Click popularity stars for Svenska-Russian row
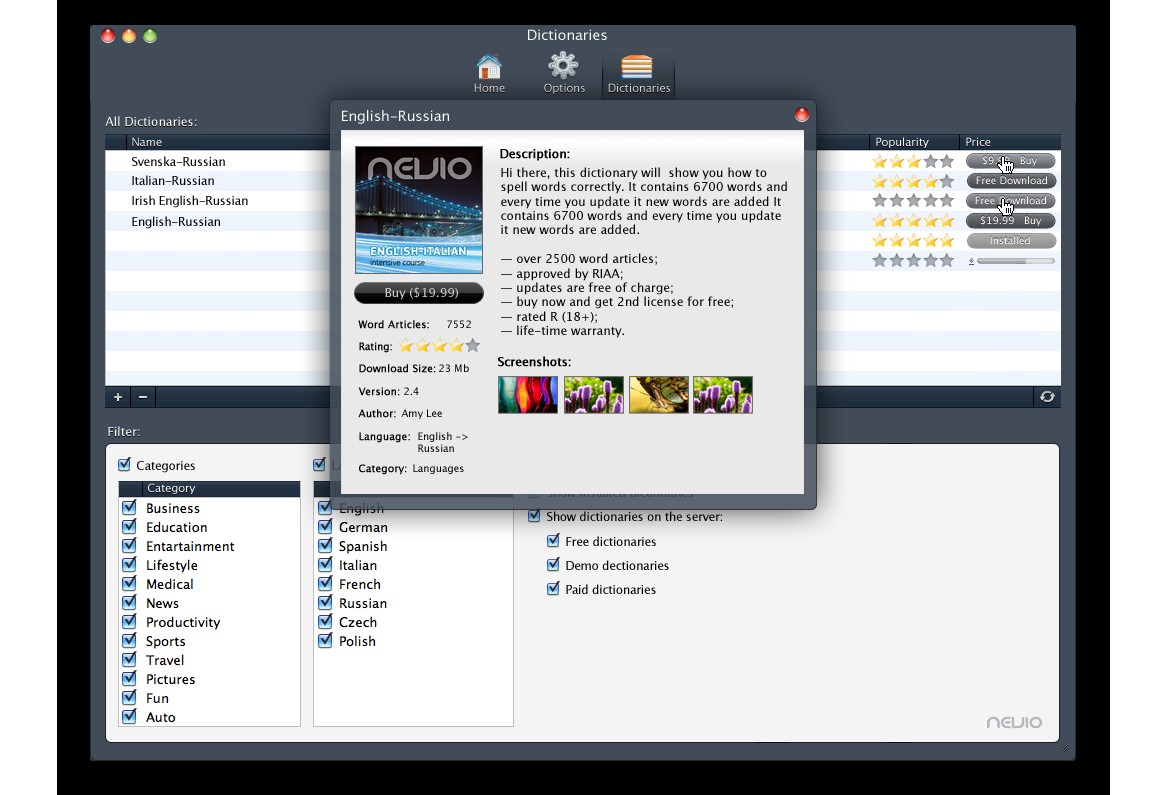 (913, 161)
